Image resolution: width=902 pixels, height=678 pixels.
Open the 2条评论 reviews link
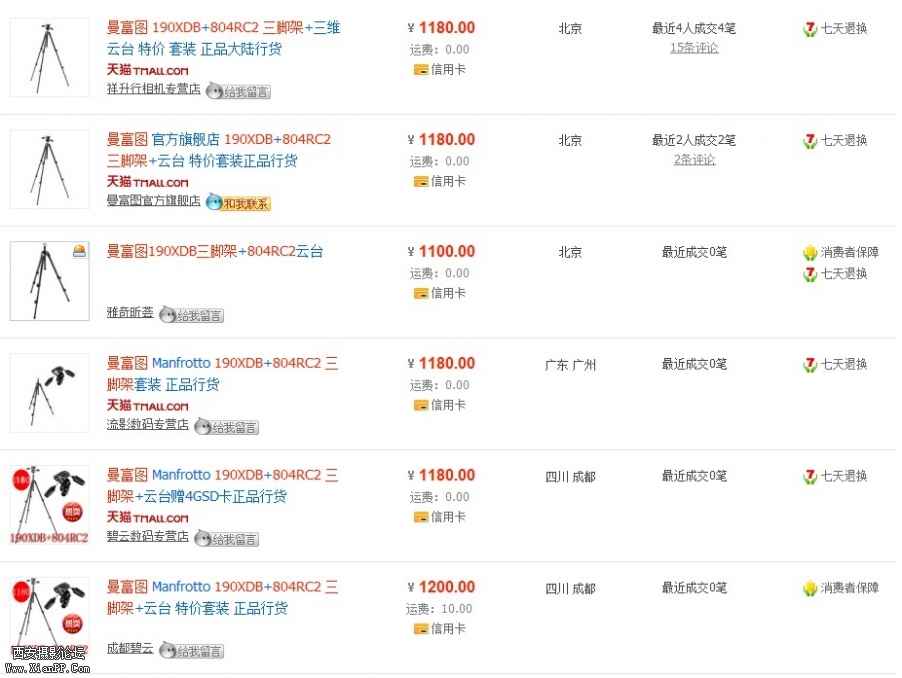[693, 159]
